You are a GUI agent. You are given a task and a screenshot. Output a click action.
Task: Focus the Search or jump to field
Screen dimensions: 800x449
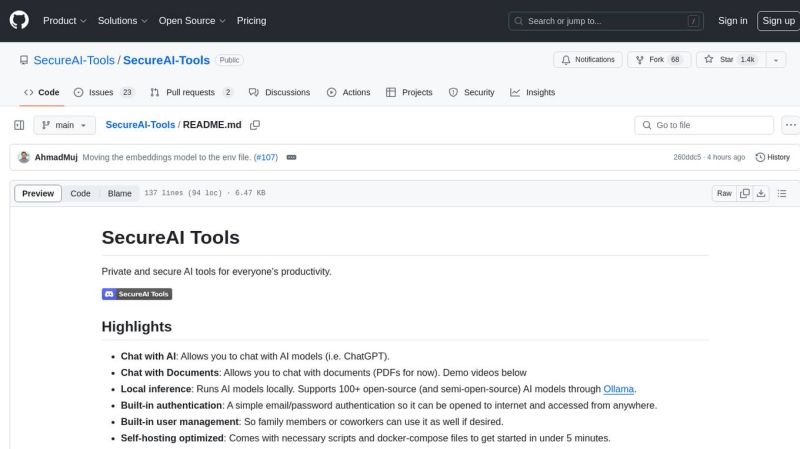click(606, 21)
